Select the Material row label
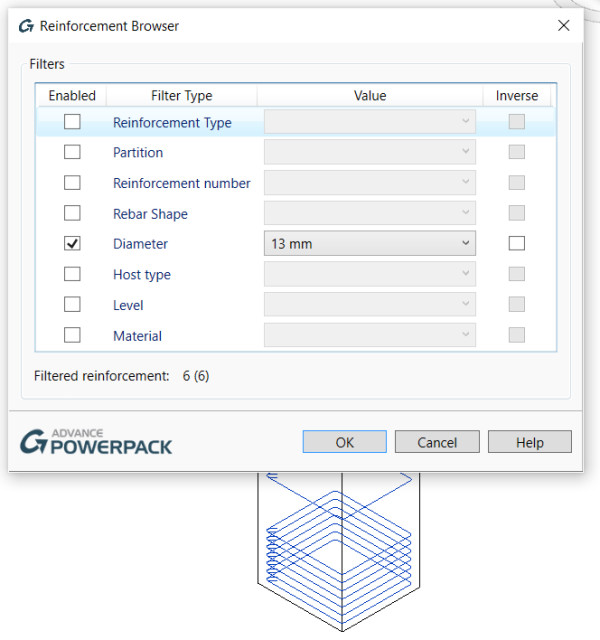Screen dimensions: 600x640 [x=137, y=336]
